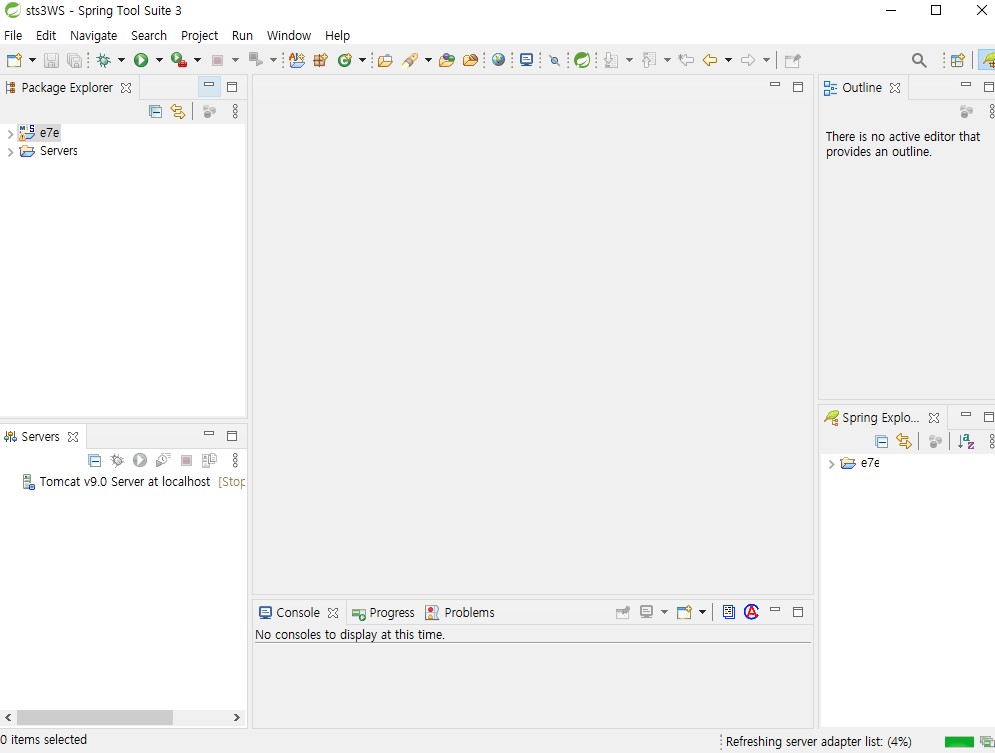This screenshot has height=753, width=995.
Task: Open the Navigate menu
Action: (93, 36)
